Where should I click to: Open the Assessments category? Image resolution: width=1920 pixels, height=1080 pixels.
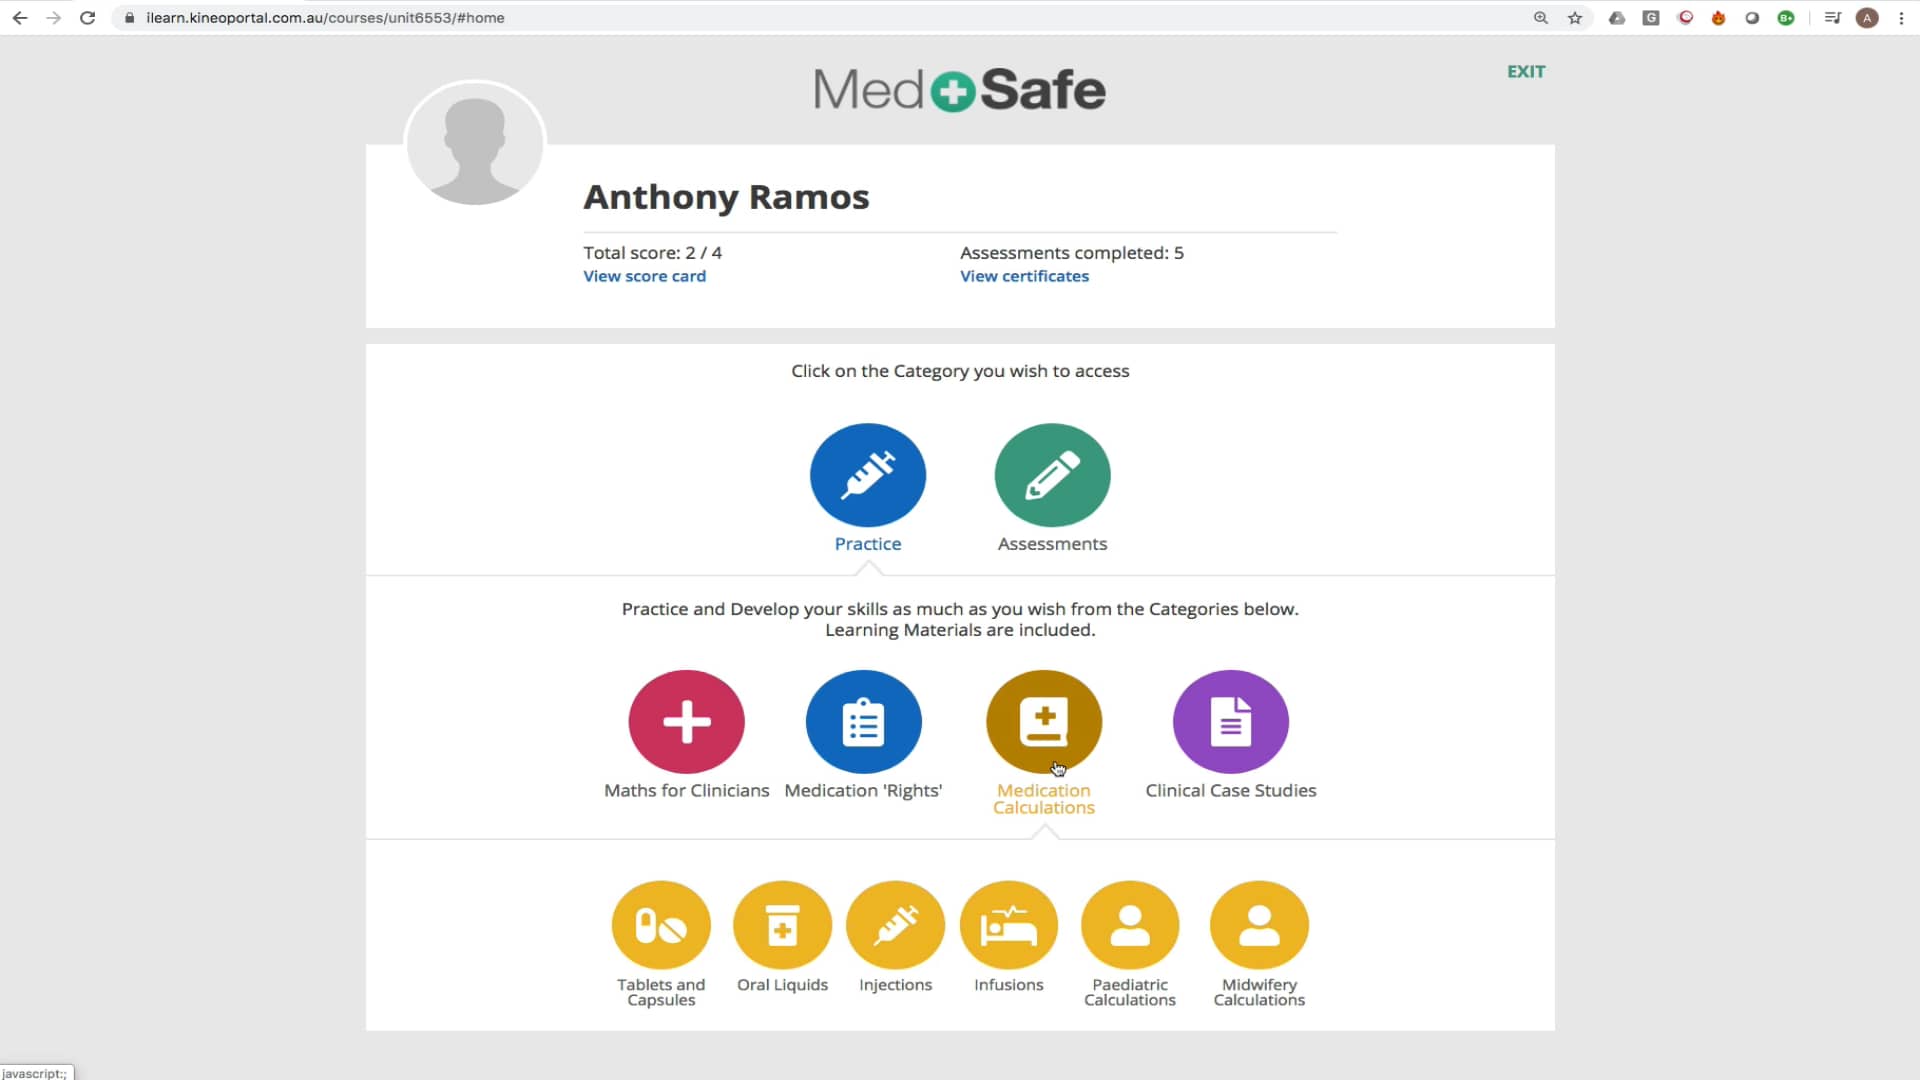point(1051,475)
